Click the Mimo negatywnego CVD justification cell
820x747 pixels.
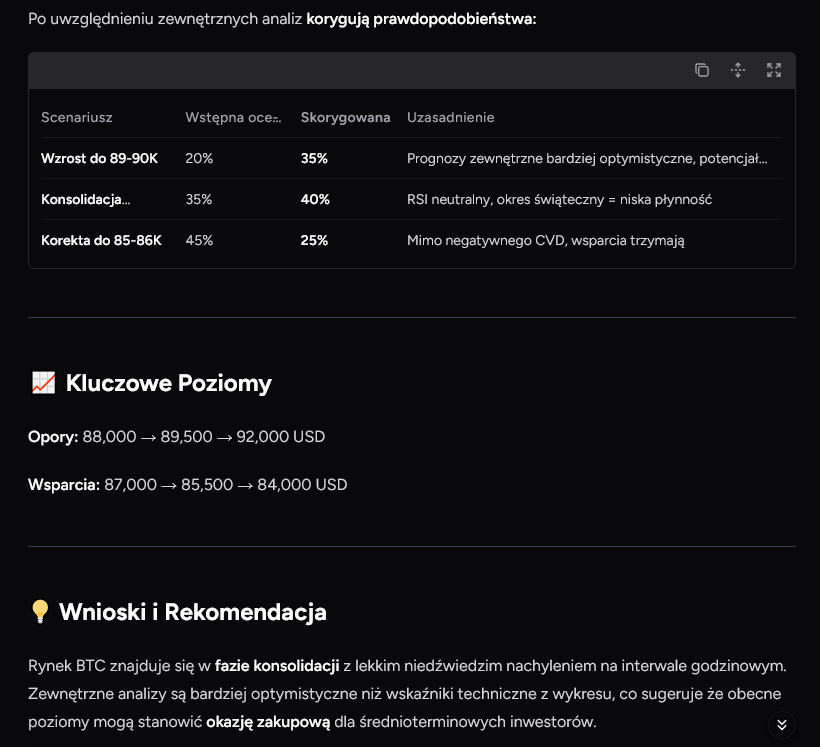tap(545, 240)
